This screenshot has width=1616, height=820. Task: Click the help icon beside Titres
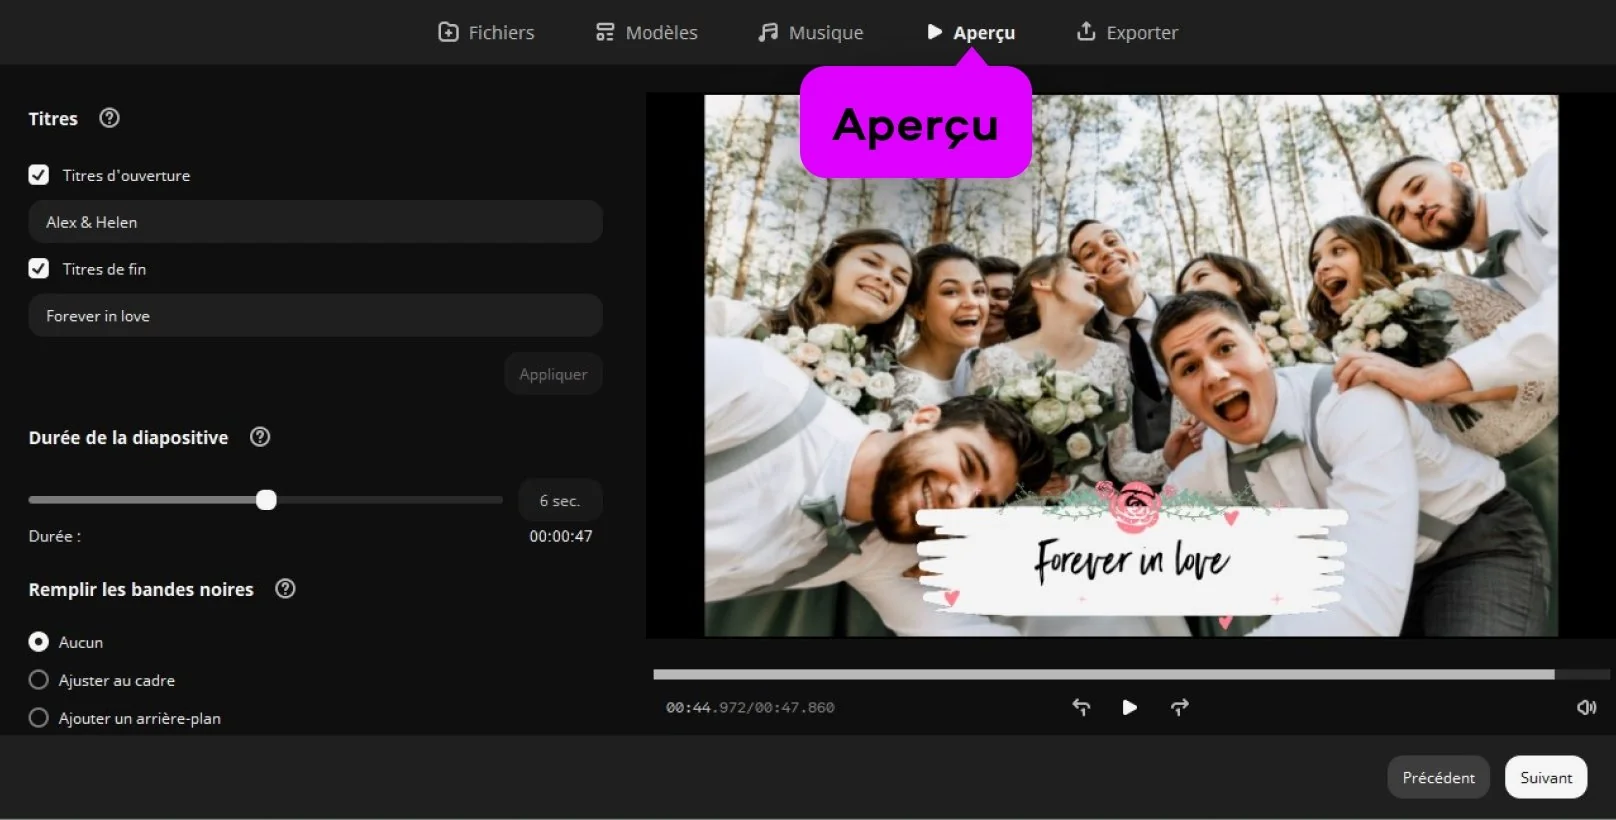(110, 118)
